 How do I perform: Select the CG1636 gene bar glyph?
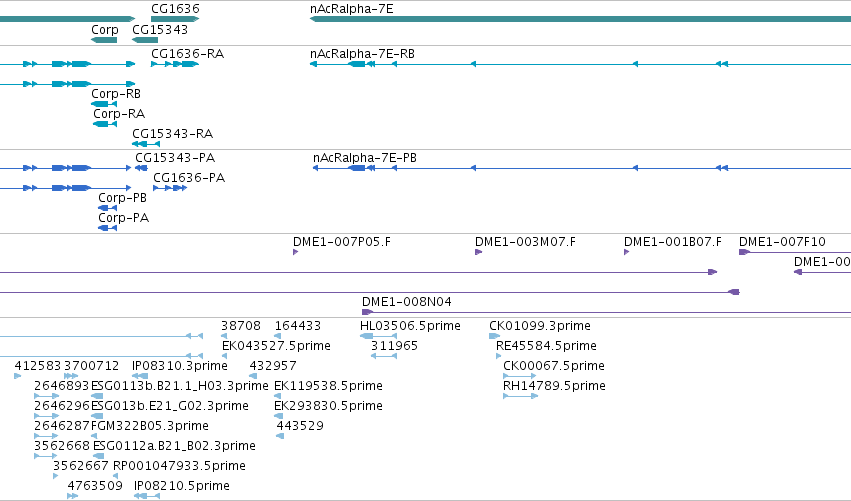point(175,19)
